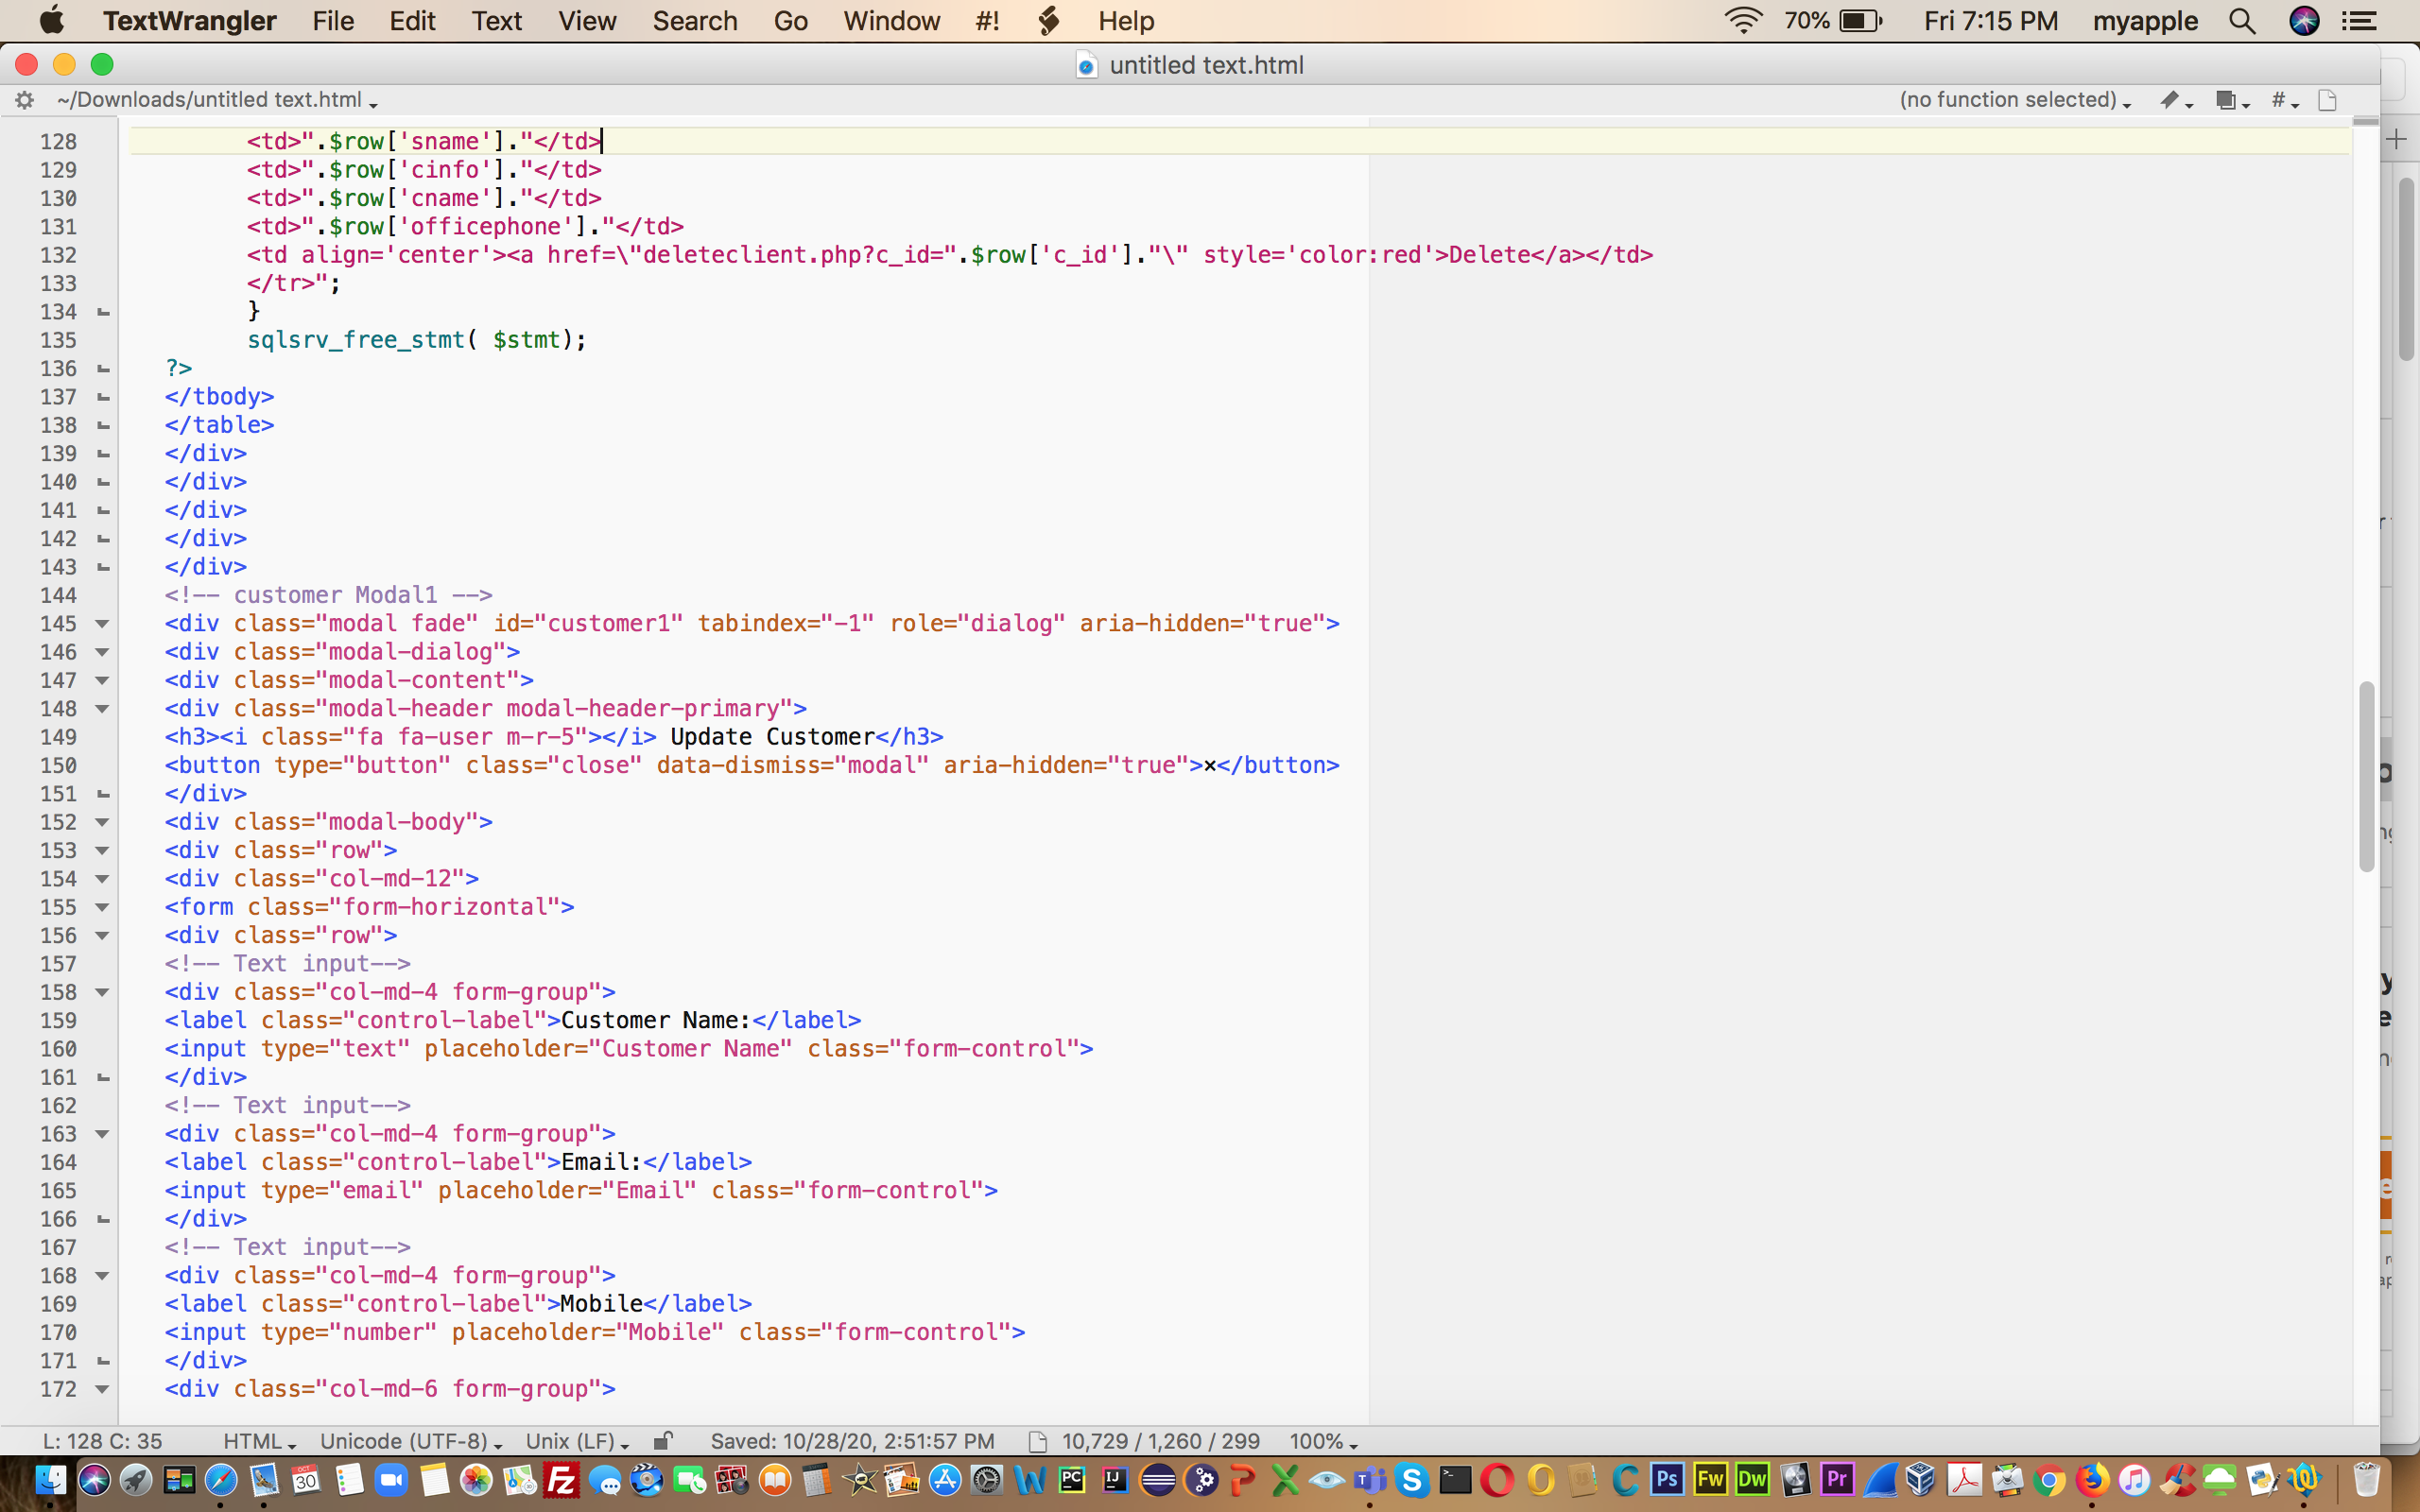Screen dimensions: 2420x1512
Task: Collapse the fold at line 145
Action: (x=102, y=624)
